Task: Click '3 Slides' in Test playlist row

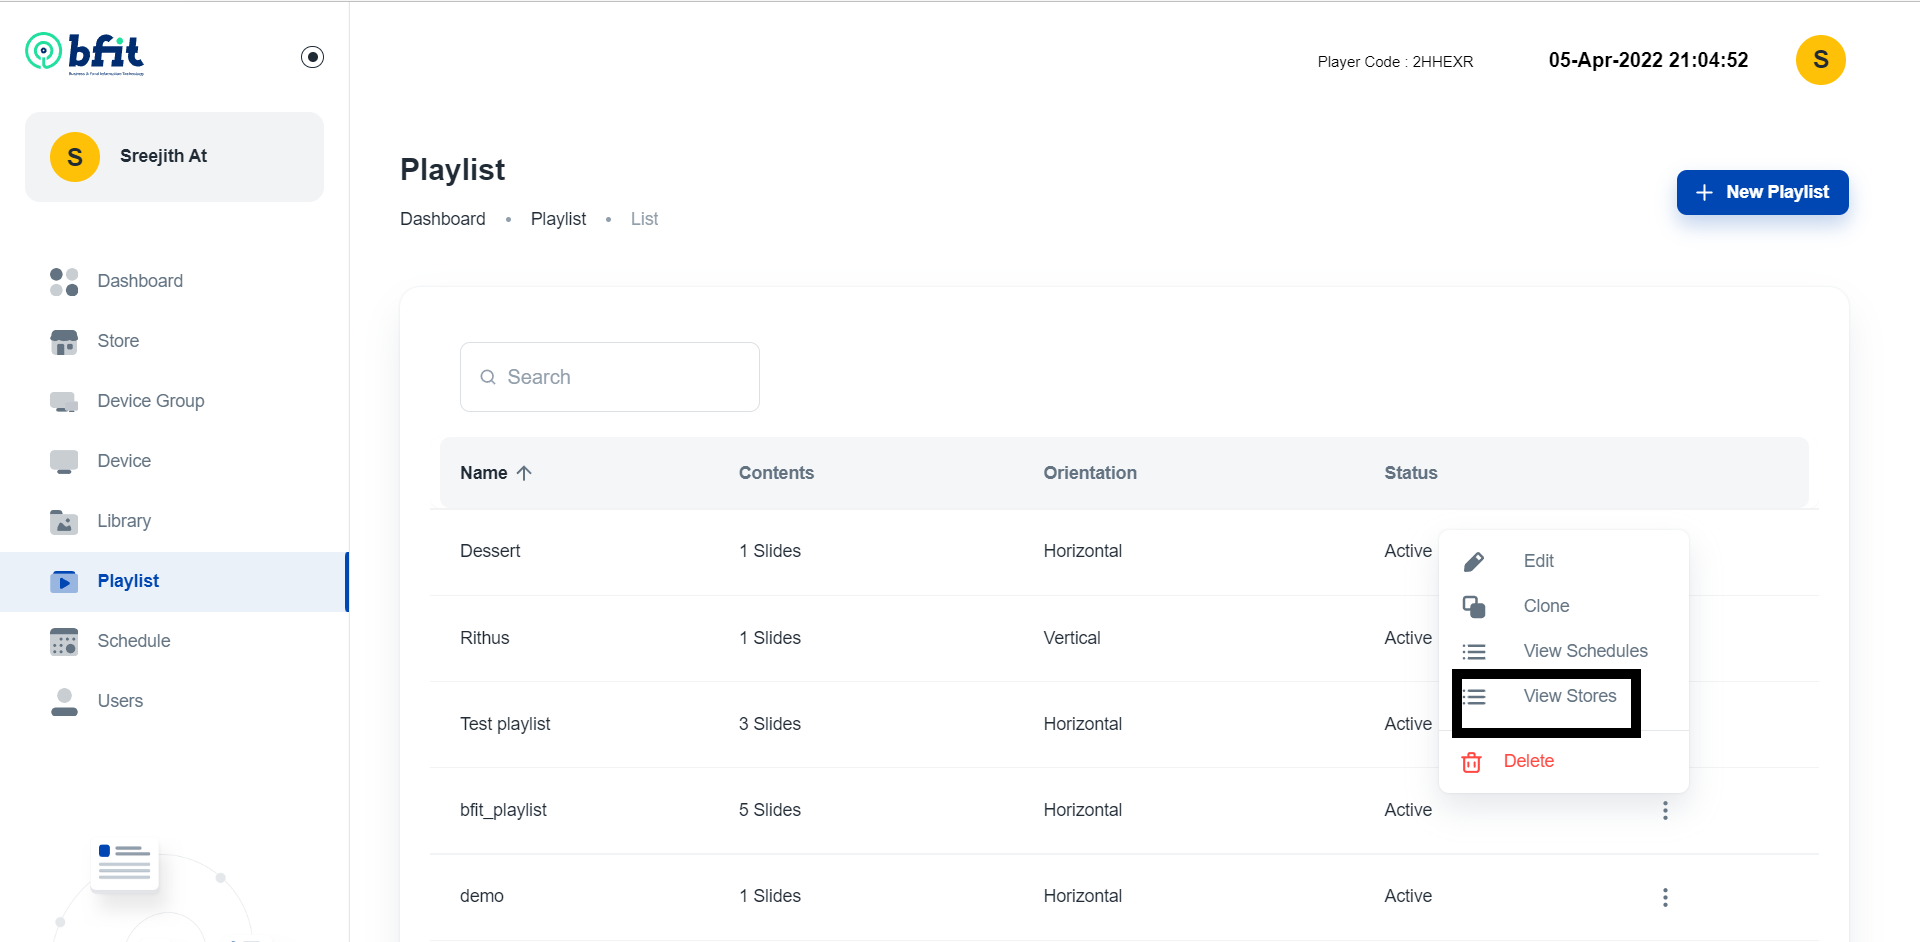Action: 770,724
